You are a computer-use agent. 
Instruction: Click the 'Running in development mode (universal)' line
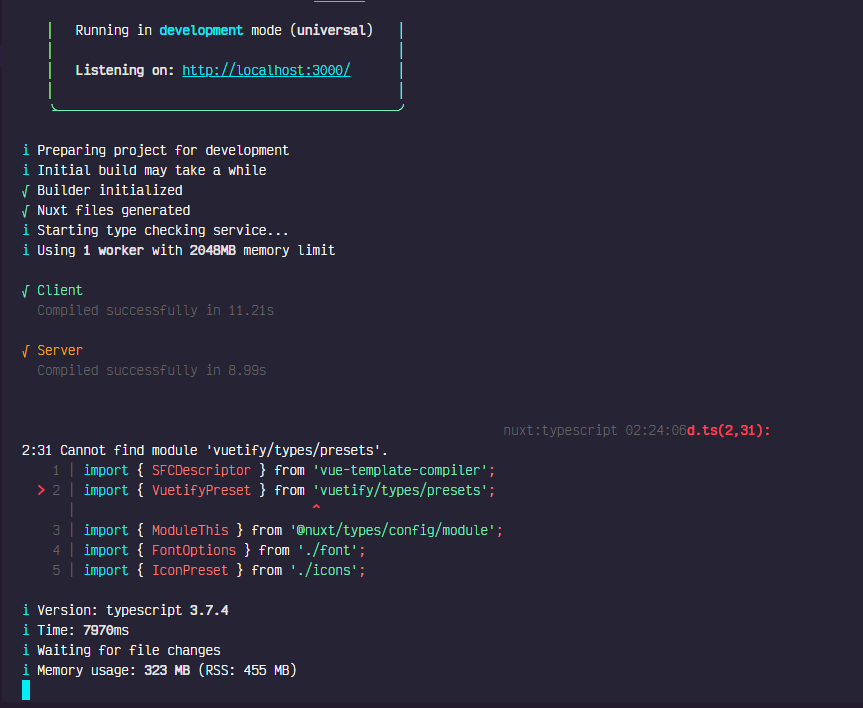coord(224,30)
